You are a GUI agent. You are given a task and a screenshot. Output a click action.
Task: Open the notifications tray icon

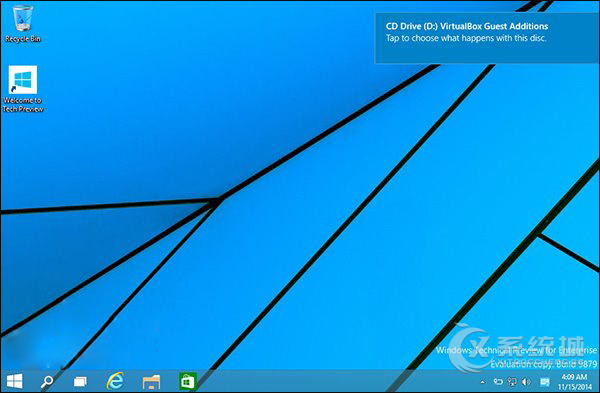coord(545,382)
